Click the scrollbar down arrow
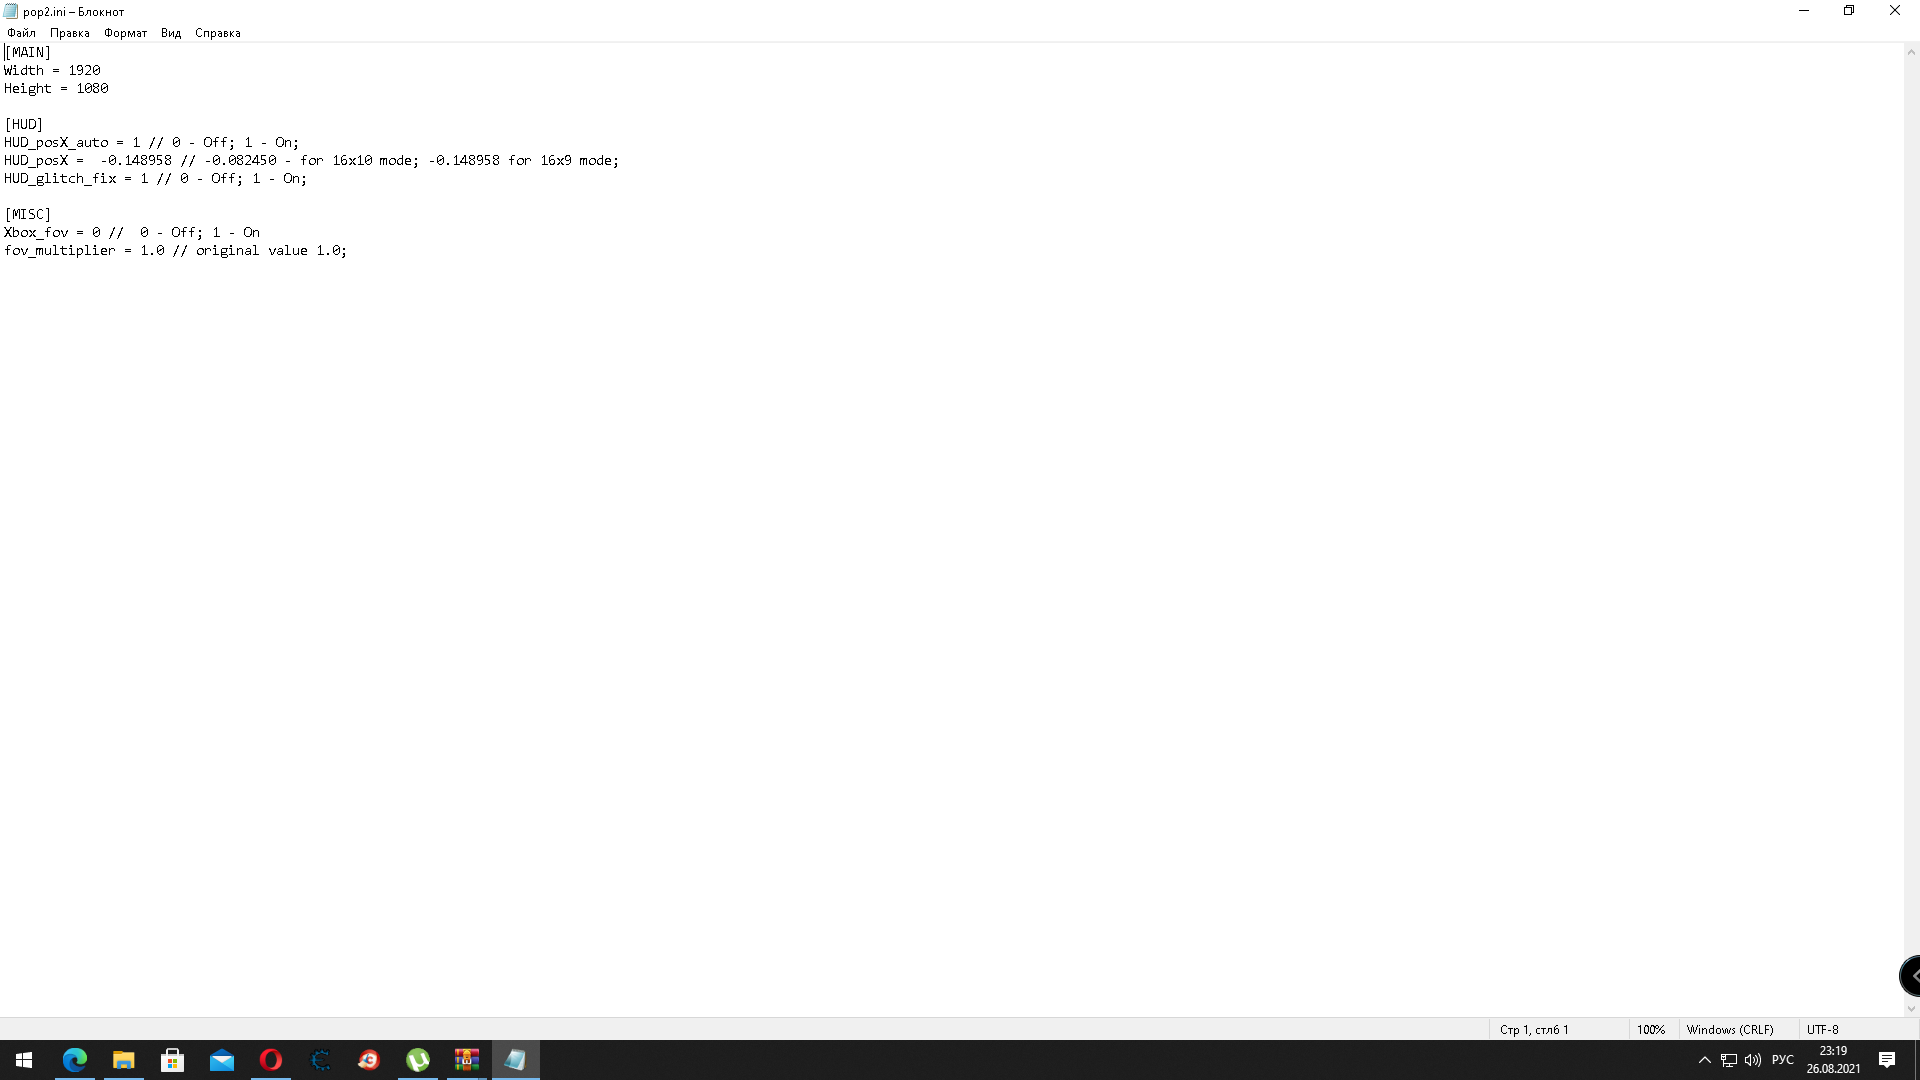This screenshot has height=1080, width=1920. pos(1911,1009)
